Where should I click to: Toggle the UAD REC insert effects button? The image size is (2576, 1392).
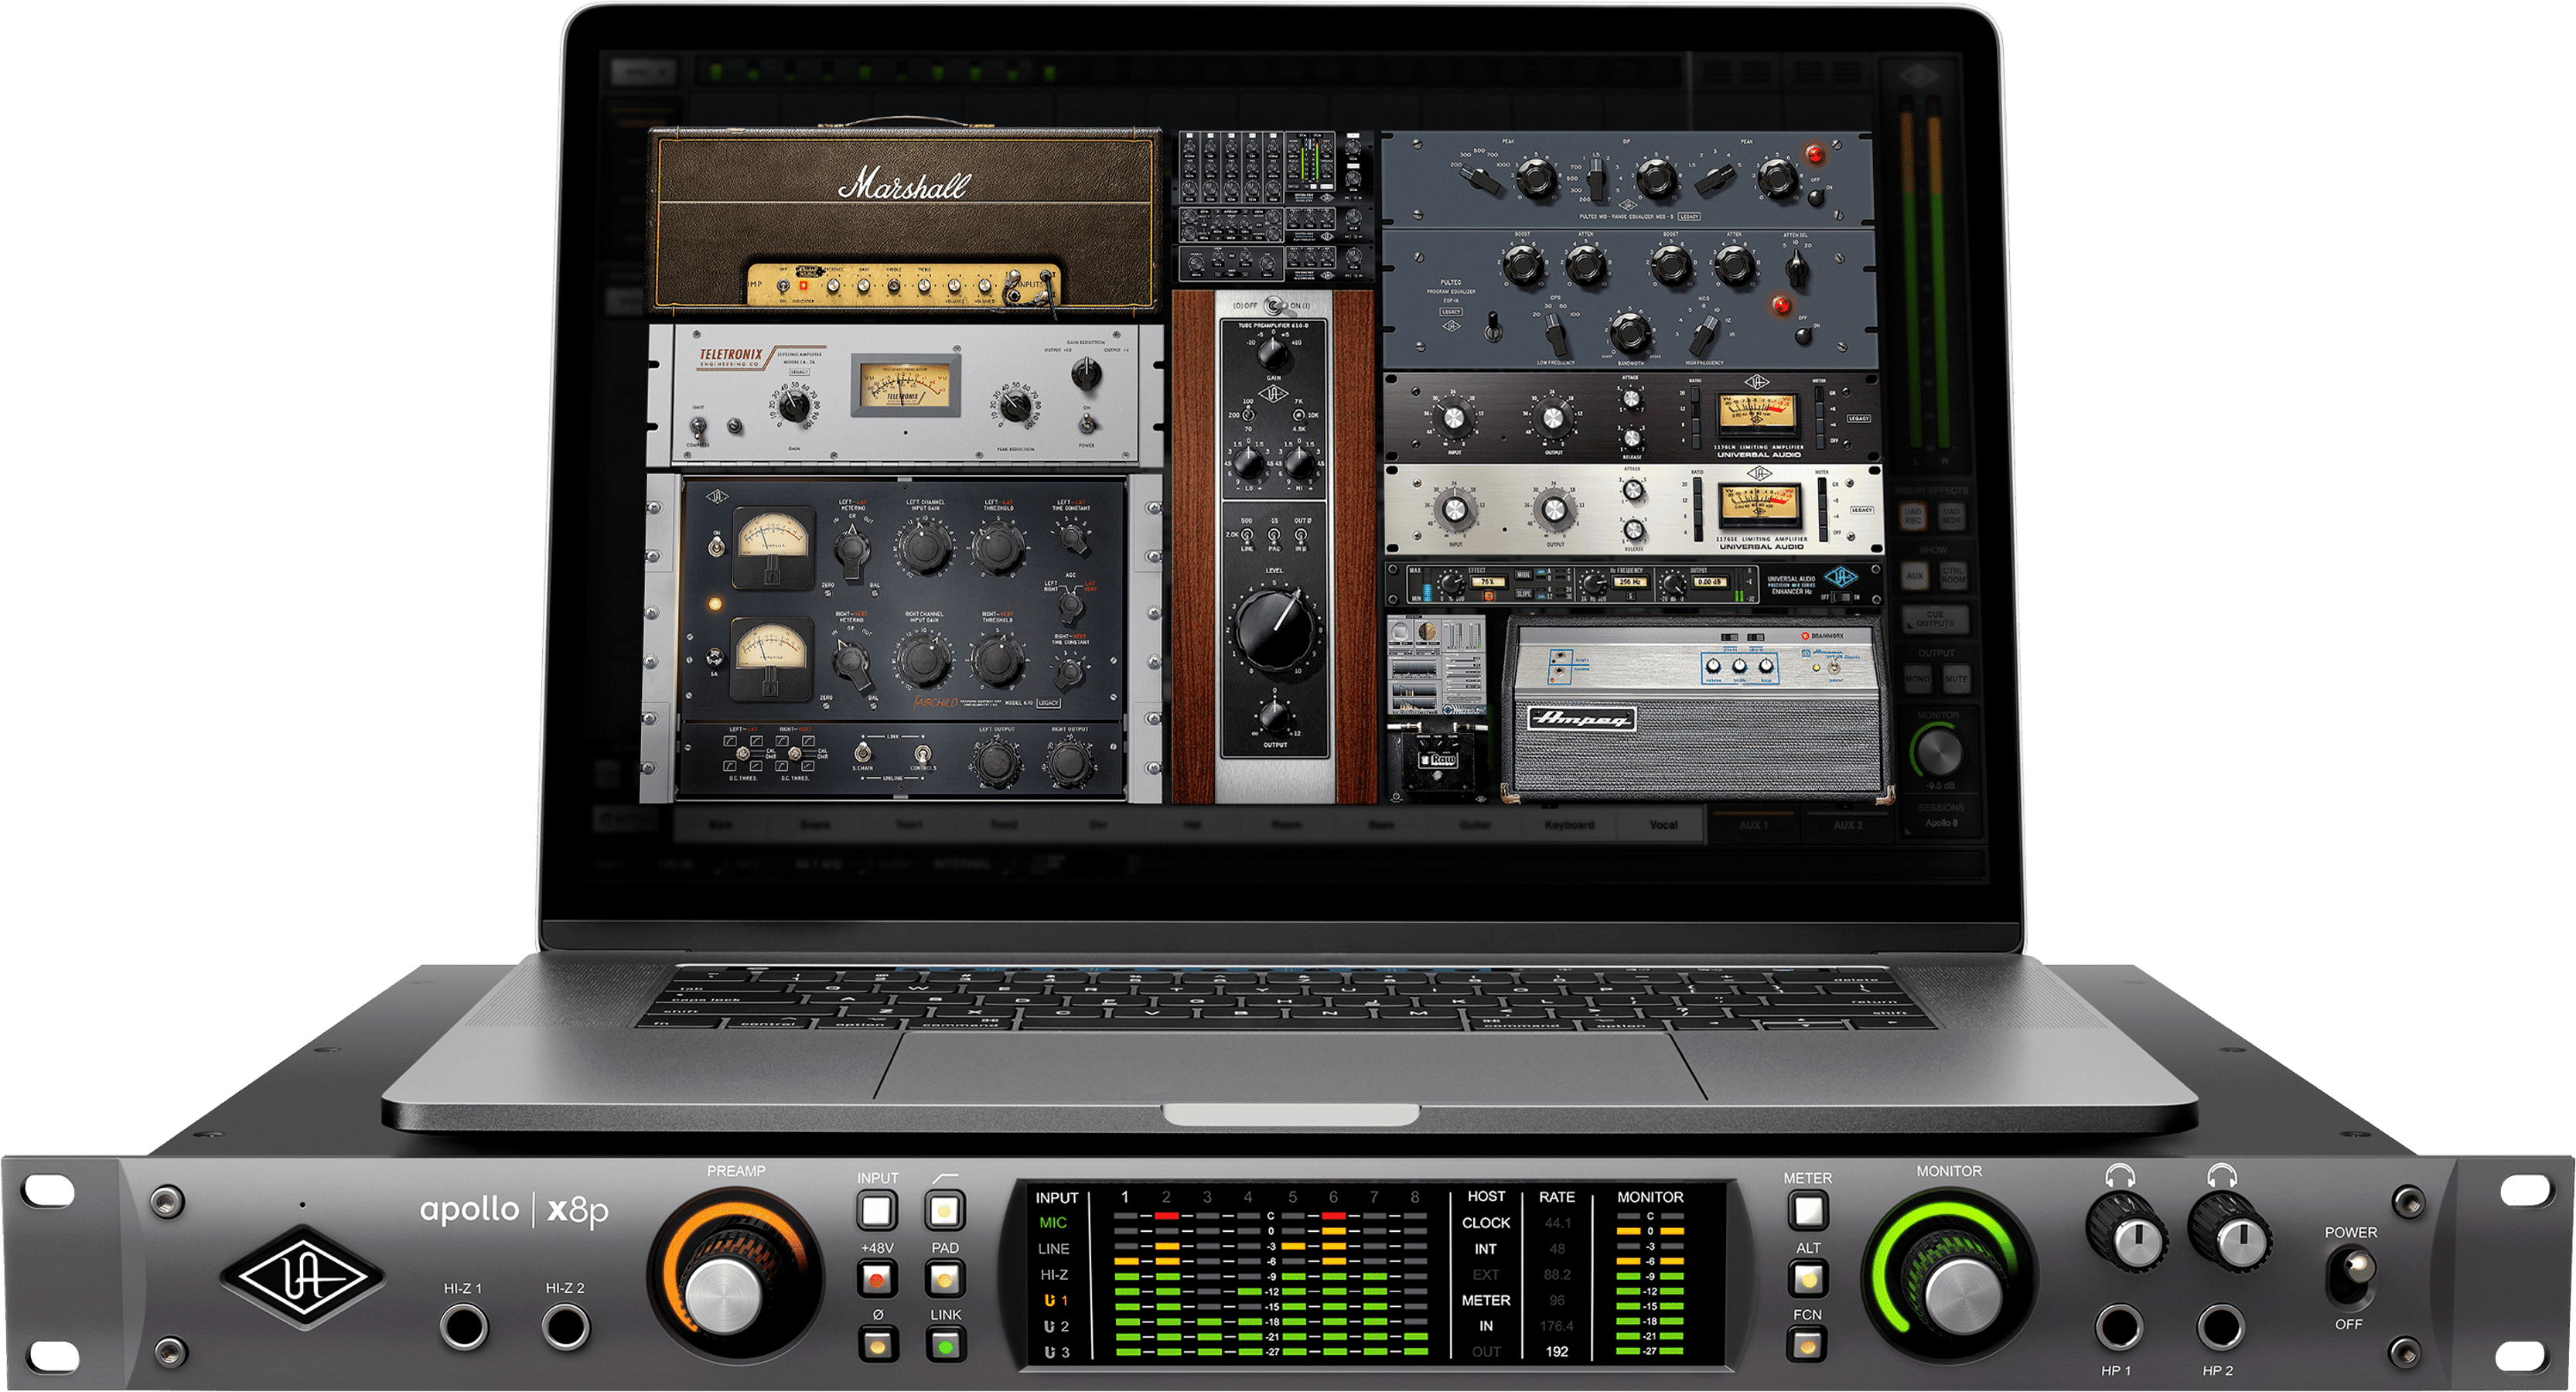1915,516
